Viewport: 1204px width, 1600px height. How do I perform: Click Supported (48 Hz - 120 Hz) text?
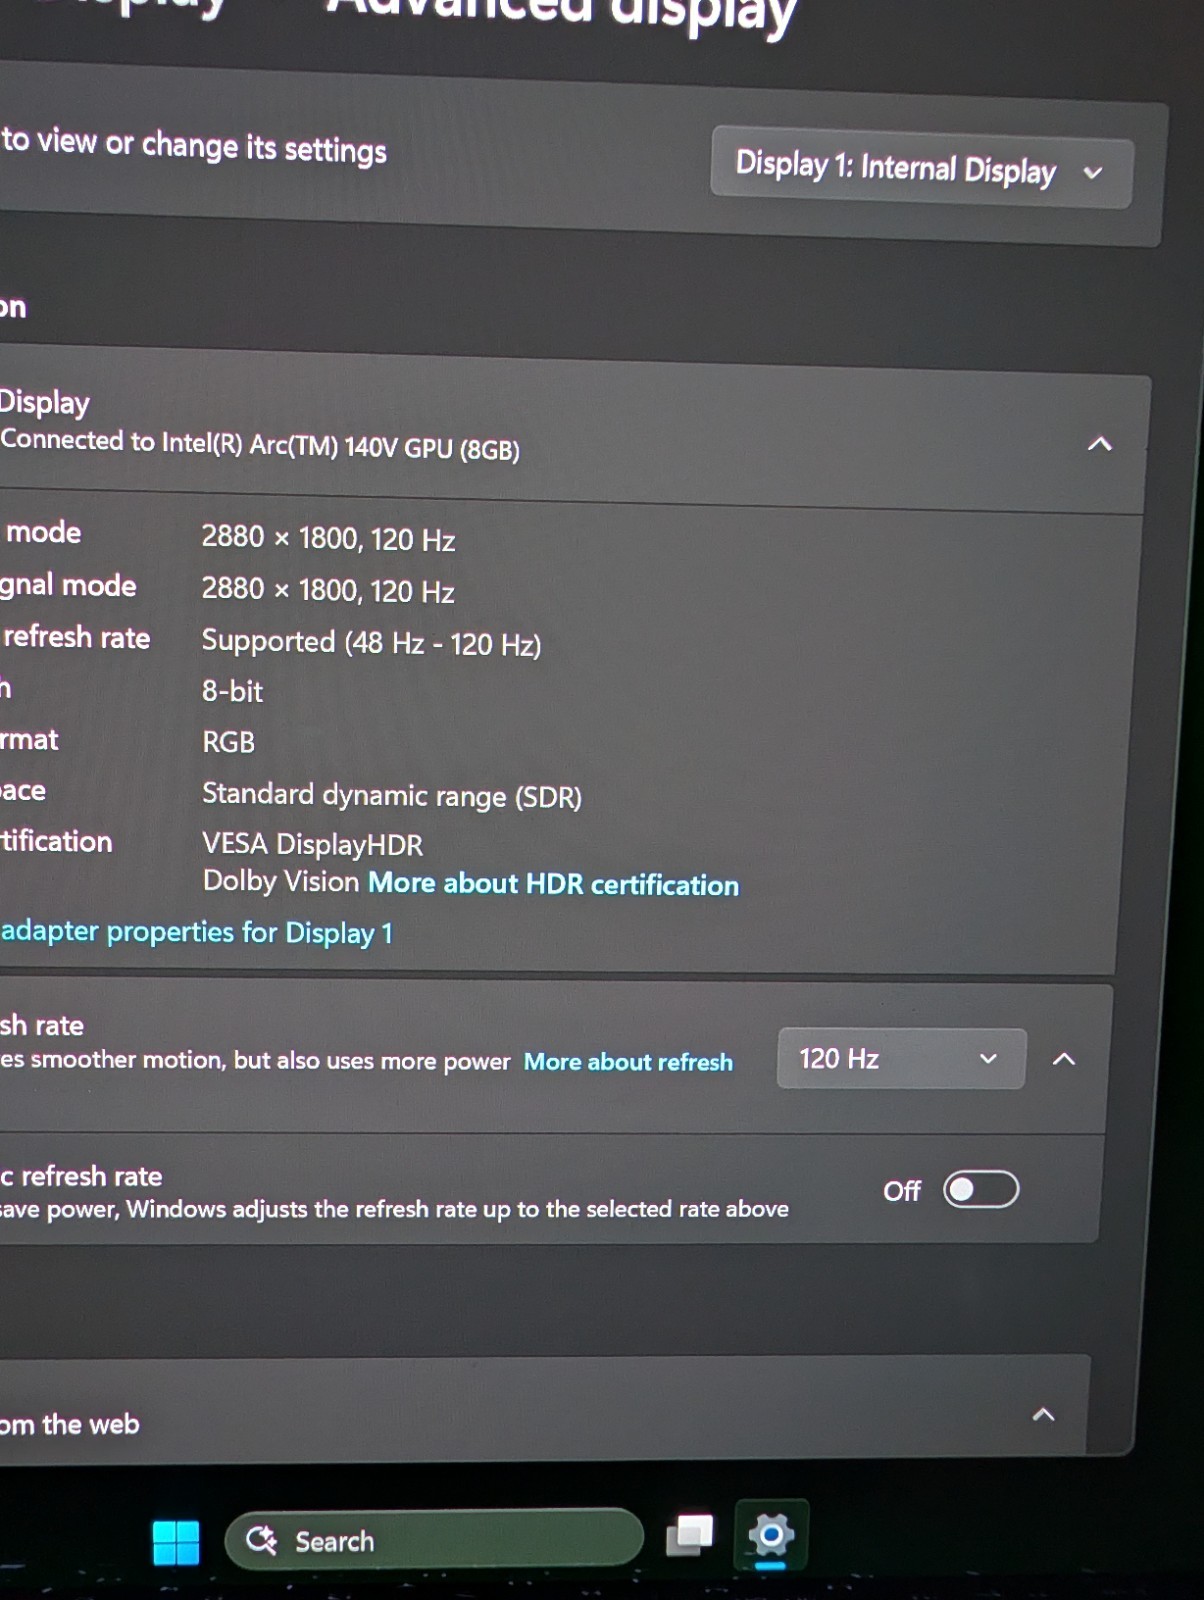point(371,642)
